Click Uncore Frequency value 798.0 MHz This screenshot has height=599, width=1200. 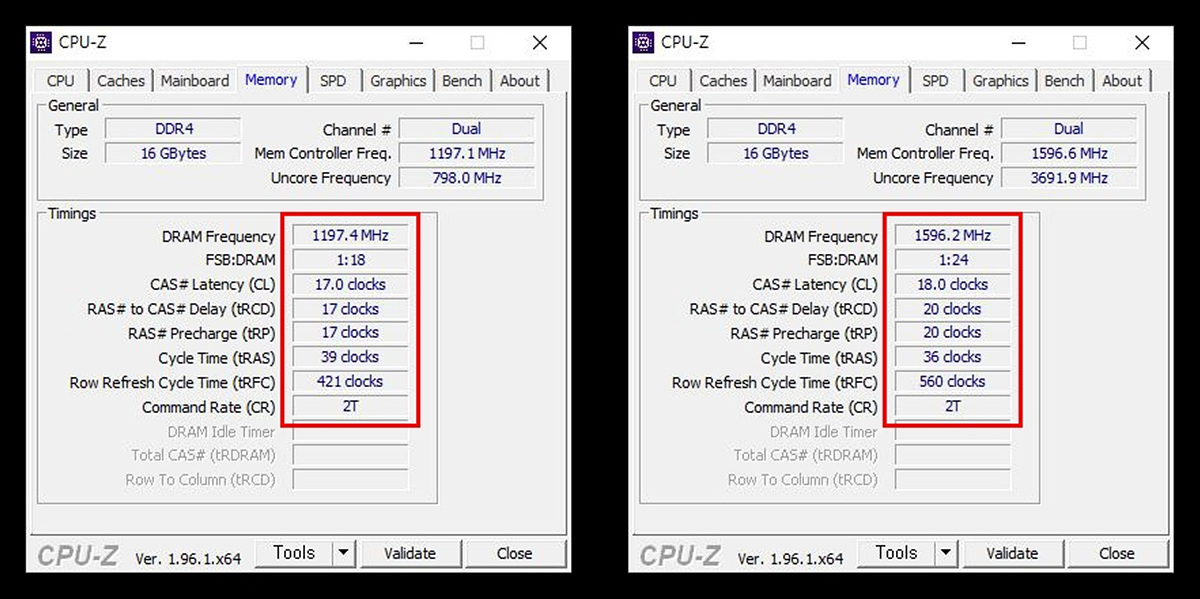click(466, 178)
